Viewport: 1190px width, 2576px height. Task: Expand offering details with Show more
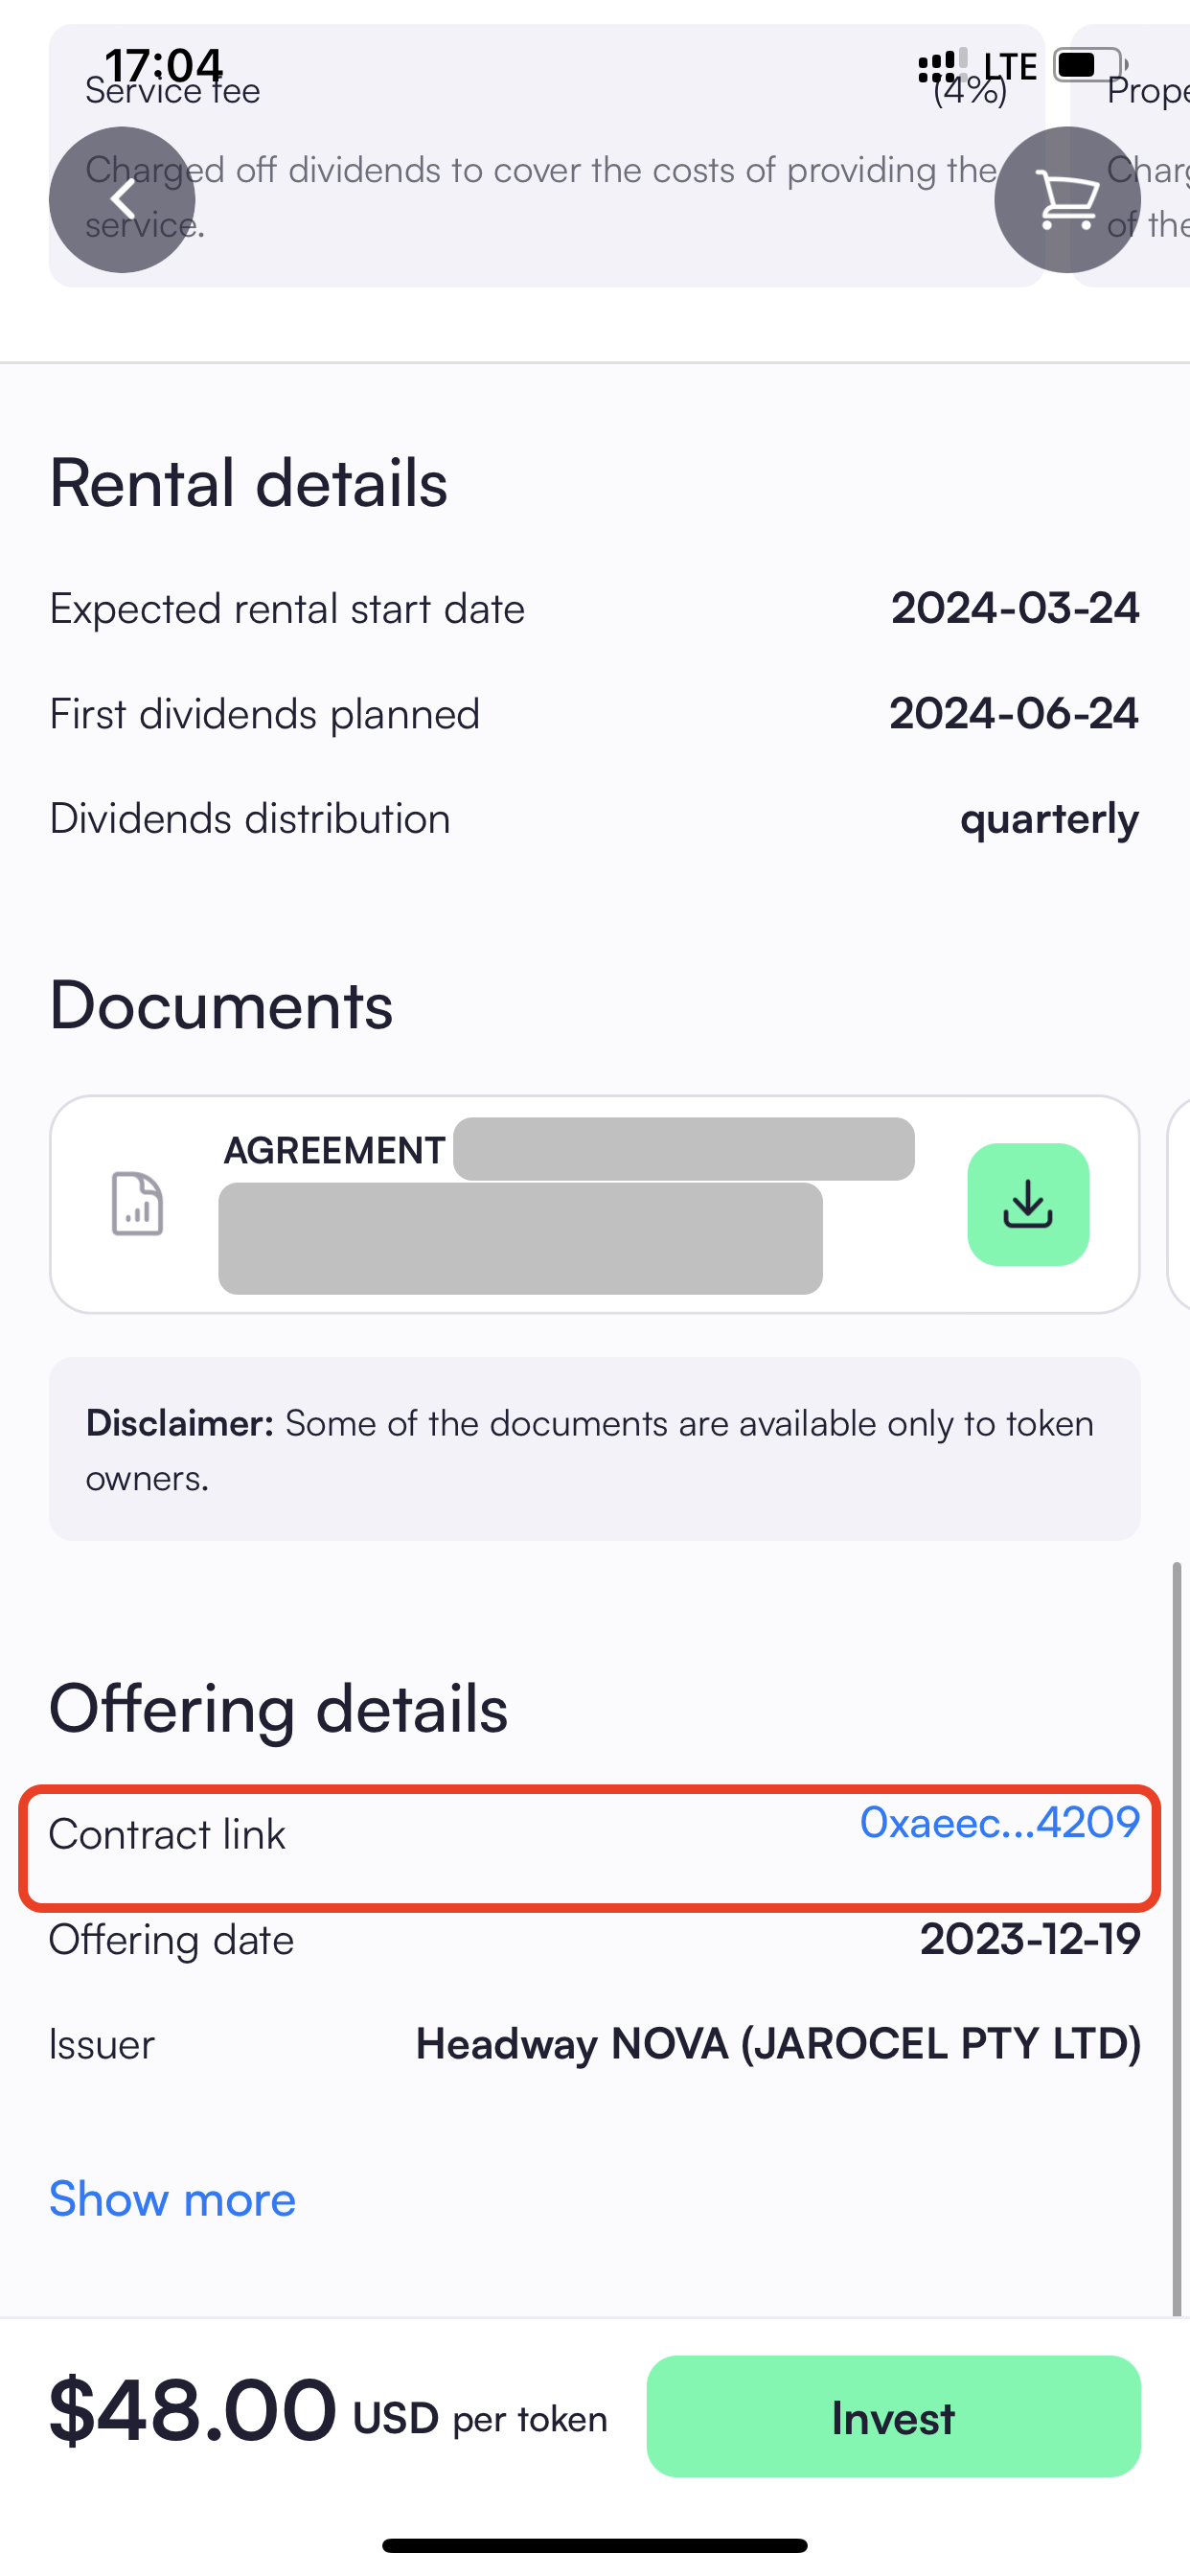(x=172, y=2199)
